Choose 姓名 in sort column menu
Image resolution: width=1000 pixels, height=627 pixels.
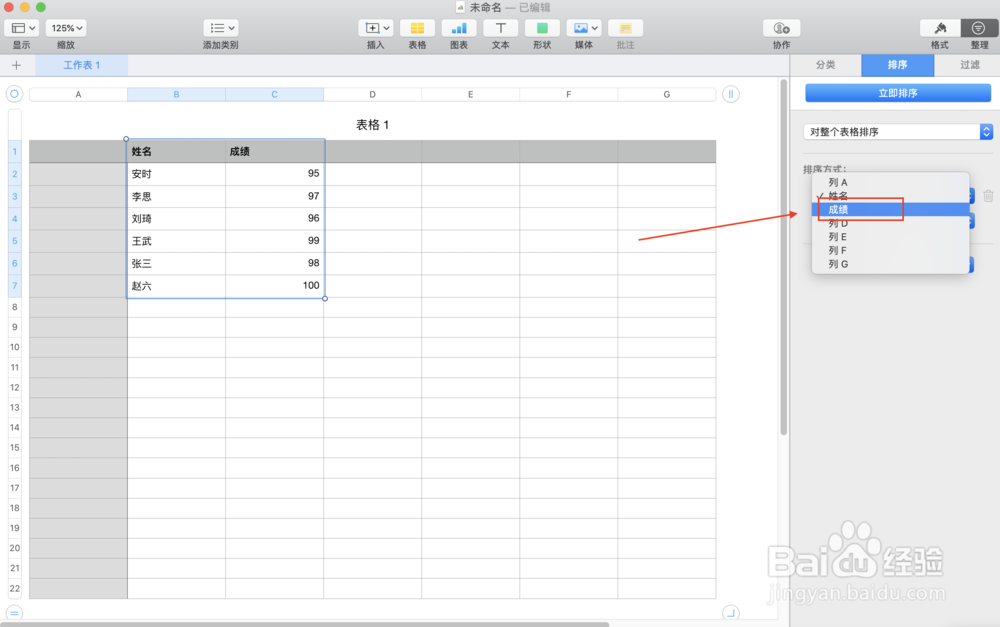coord(890,196)
